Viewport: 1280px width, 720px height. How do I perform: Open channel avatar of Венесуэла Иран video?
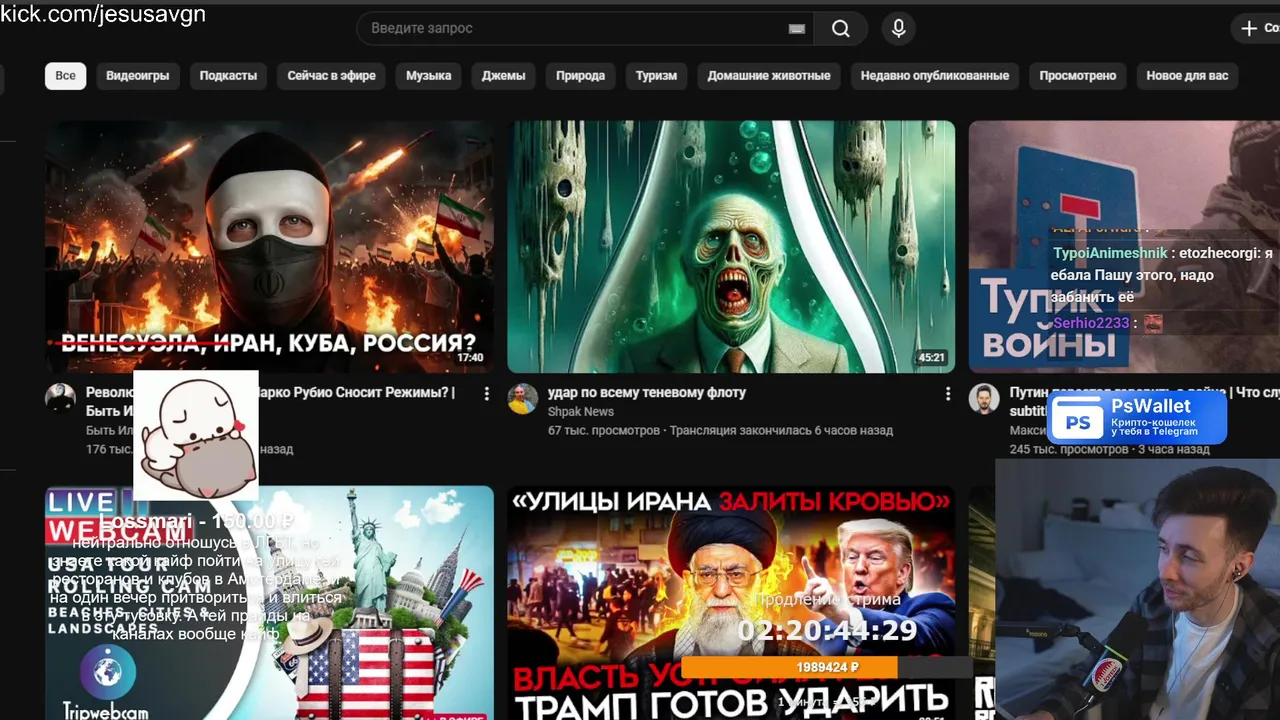tap(60, 398)
